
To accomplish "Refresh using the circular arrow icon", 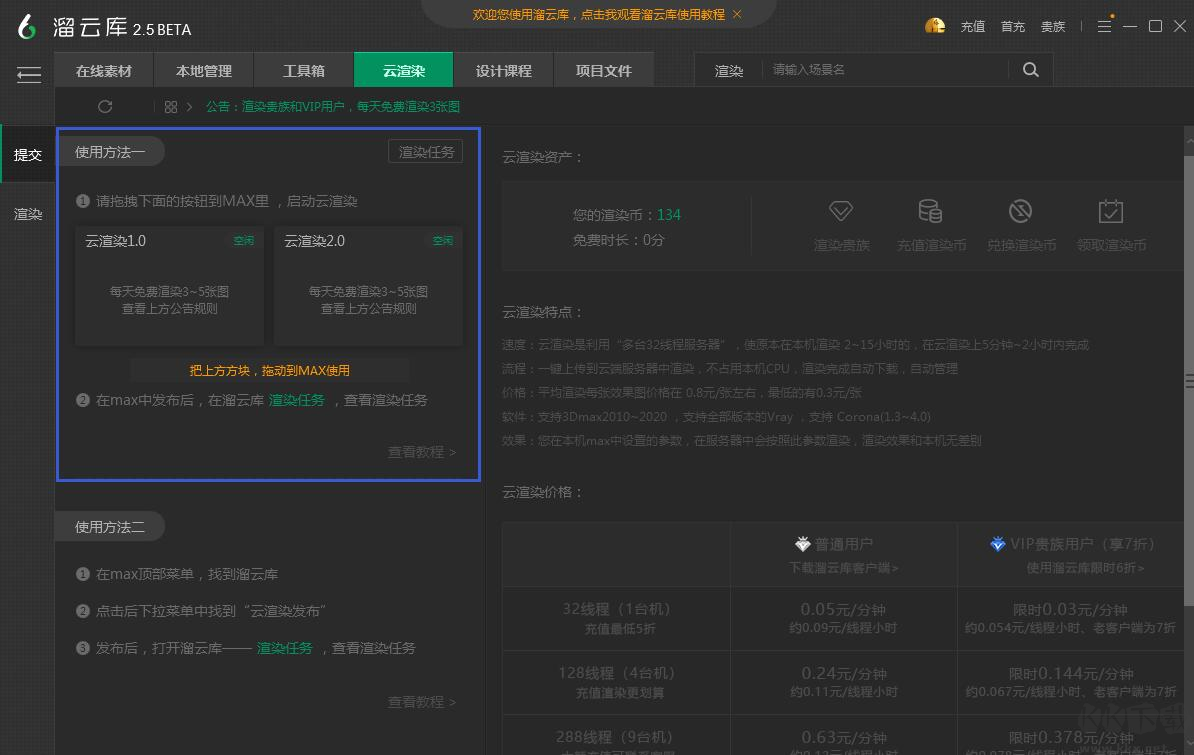I will [x=105, y=106].
